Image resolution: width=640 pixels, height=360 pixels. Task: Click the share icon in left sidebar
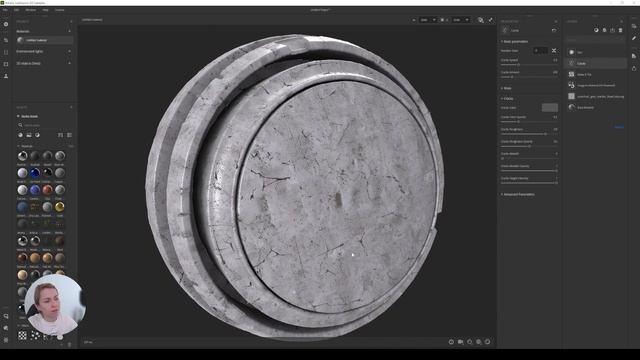click(6, 40)
